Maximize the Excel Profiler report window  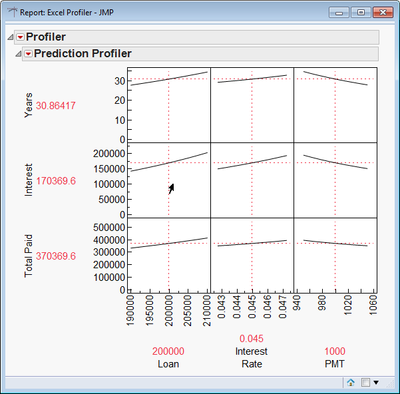360,13
